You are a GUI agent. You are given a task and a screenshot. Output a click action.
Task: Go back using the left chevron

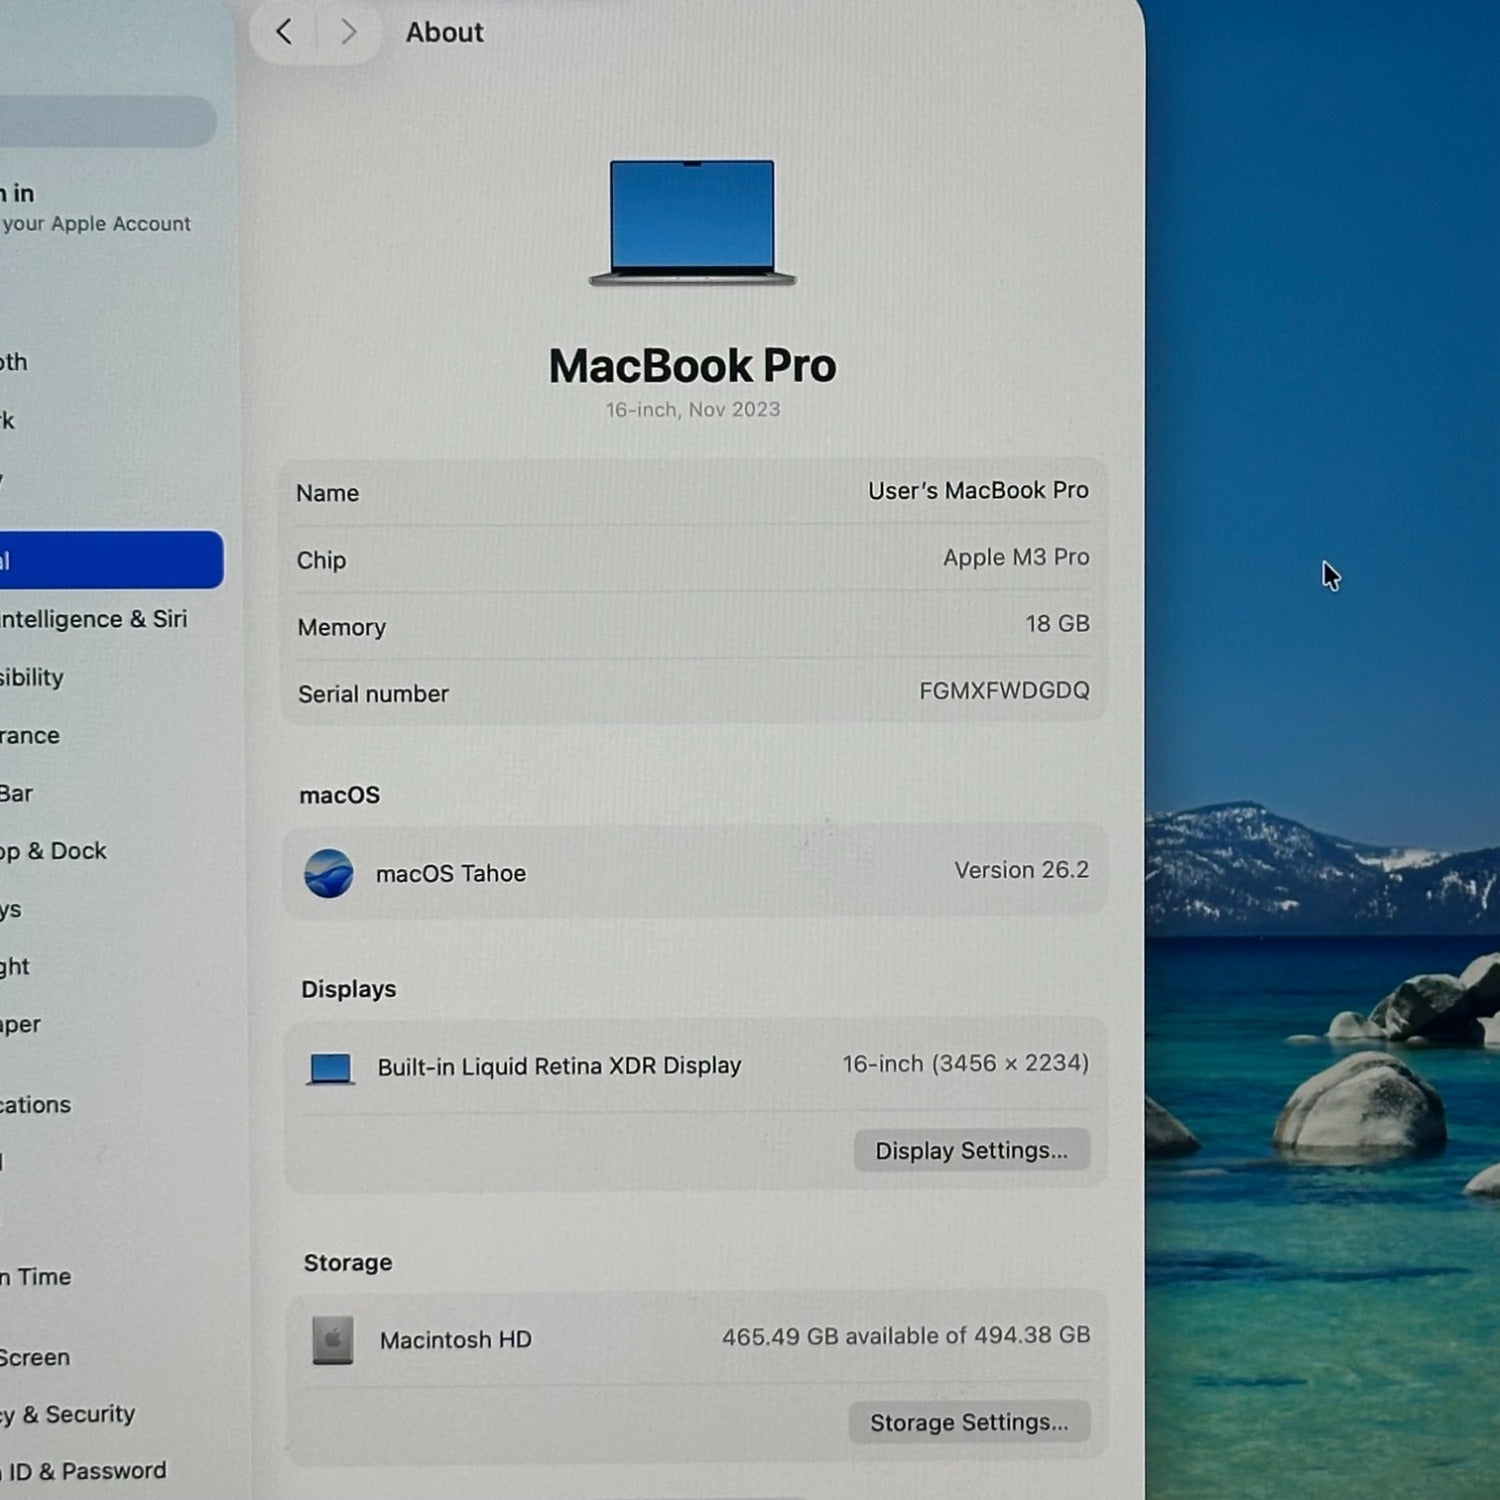tap(284, 33)
